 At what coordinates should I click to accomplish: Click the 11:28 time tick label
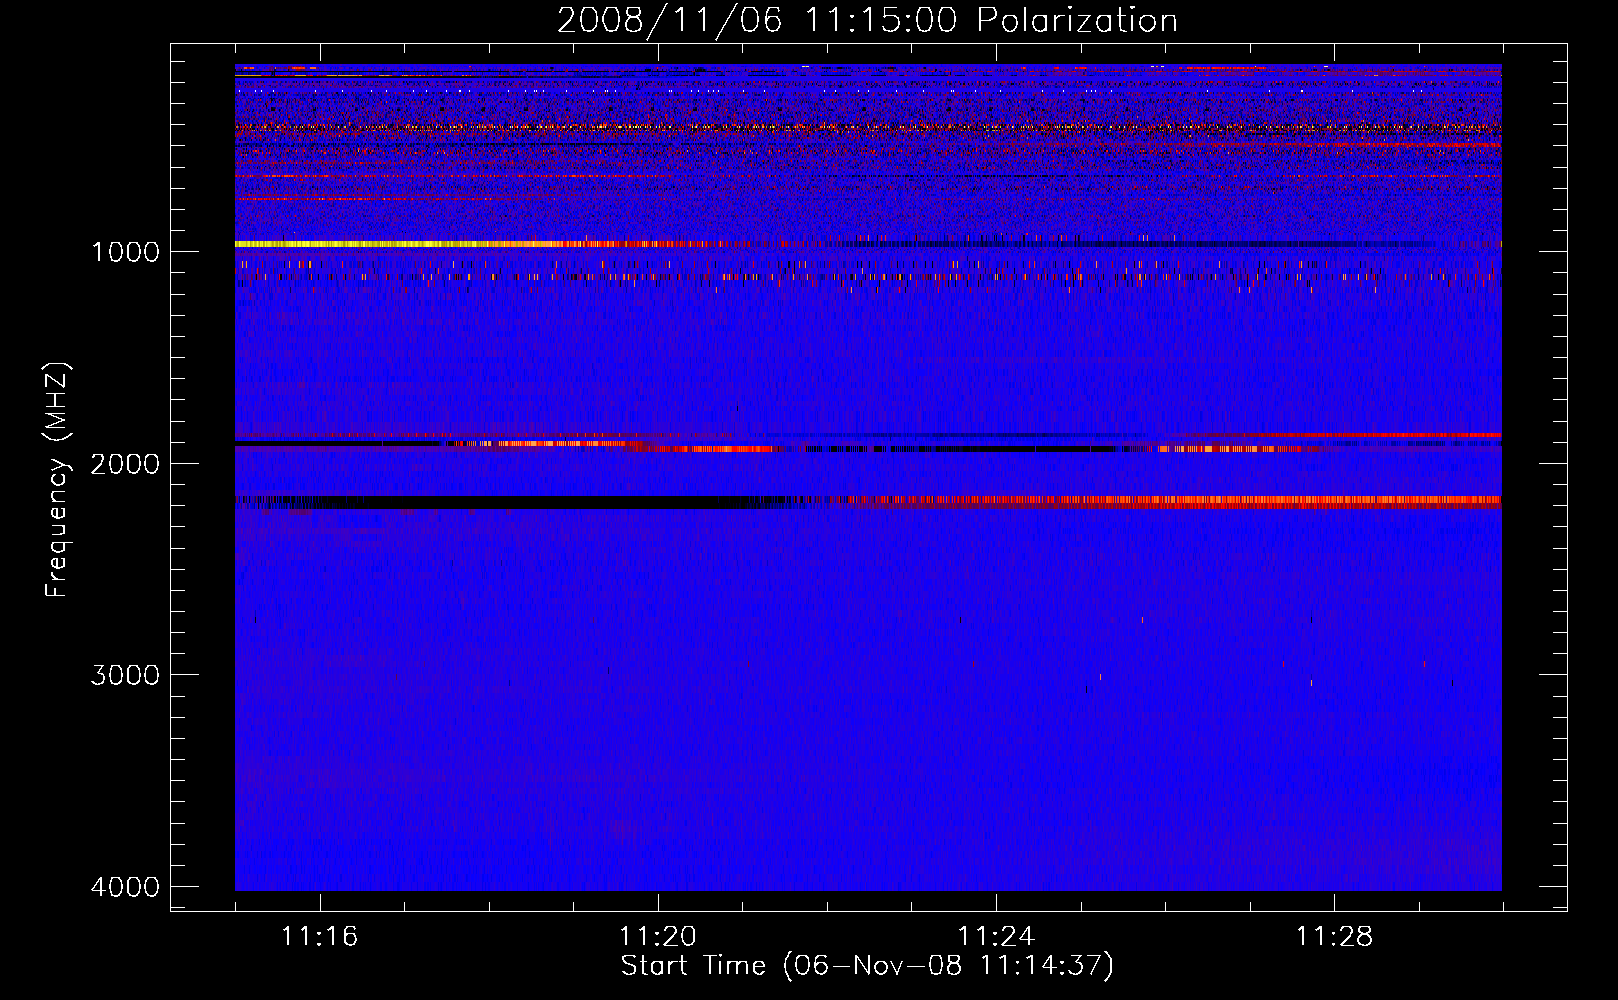click(x=1335, y=937)
